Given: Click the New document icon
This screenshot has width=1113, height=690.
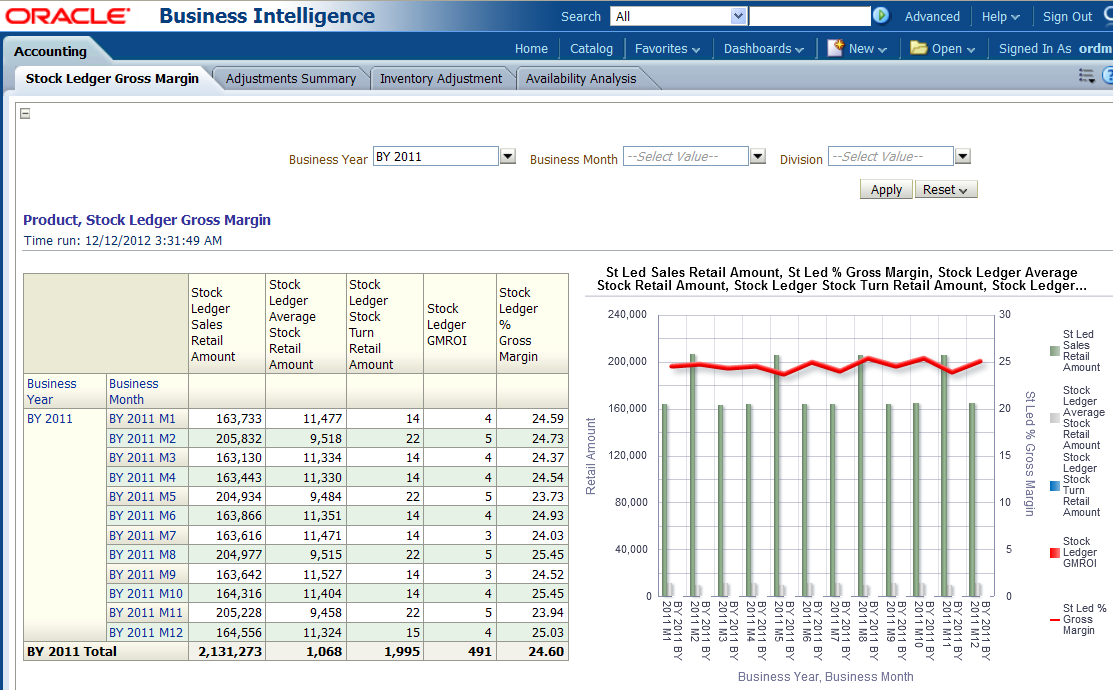Looking at the screenshot, I should (x=835, y=48).
